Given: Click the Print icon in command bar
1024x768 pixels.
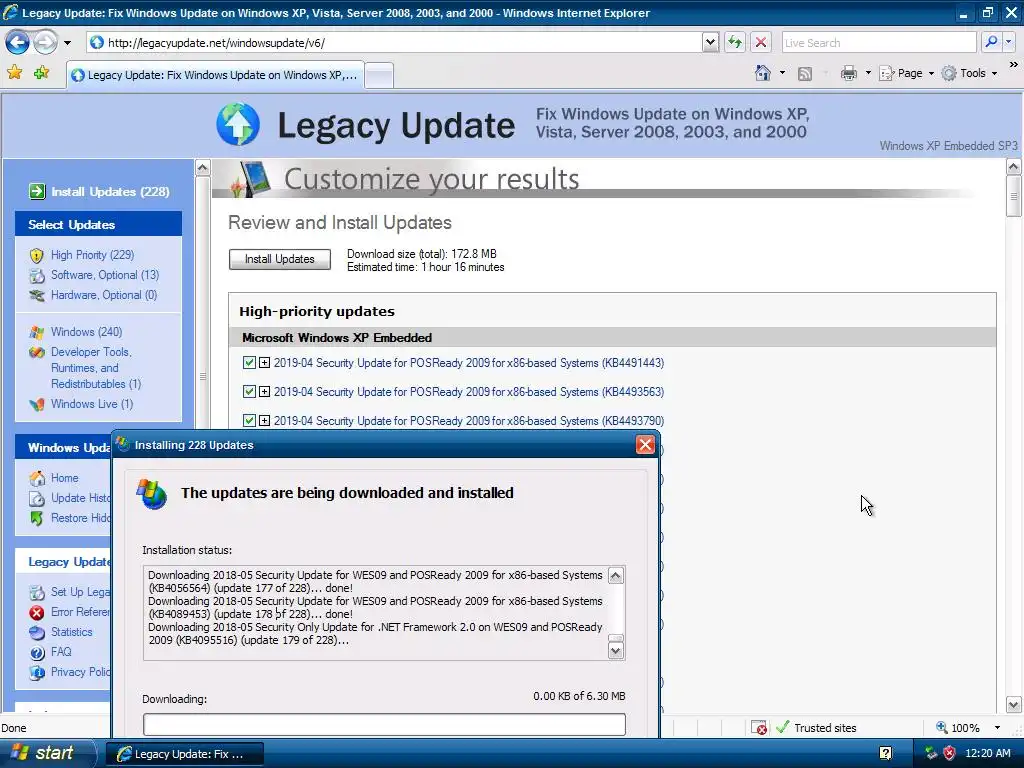Looking at the screenshot, I should (848, 73).
